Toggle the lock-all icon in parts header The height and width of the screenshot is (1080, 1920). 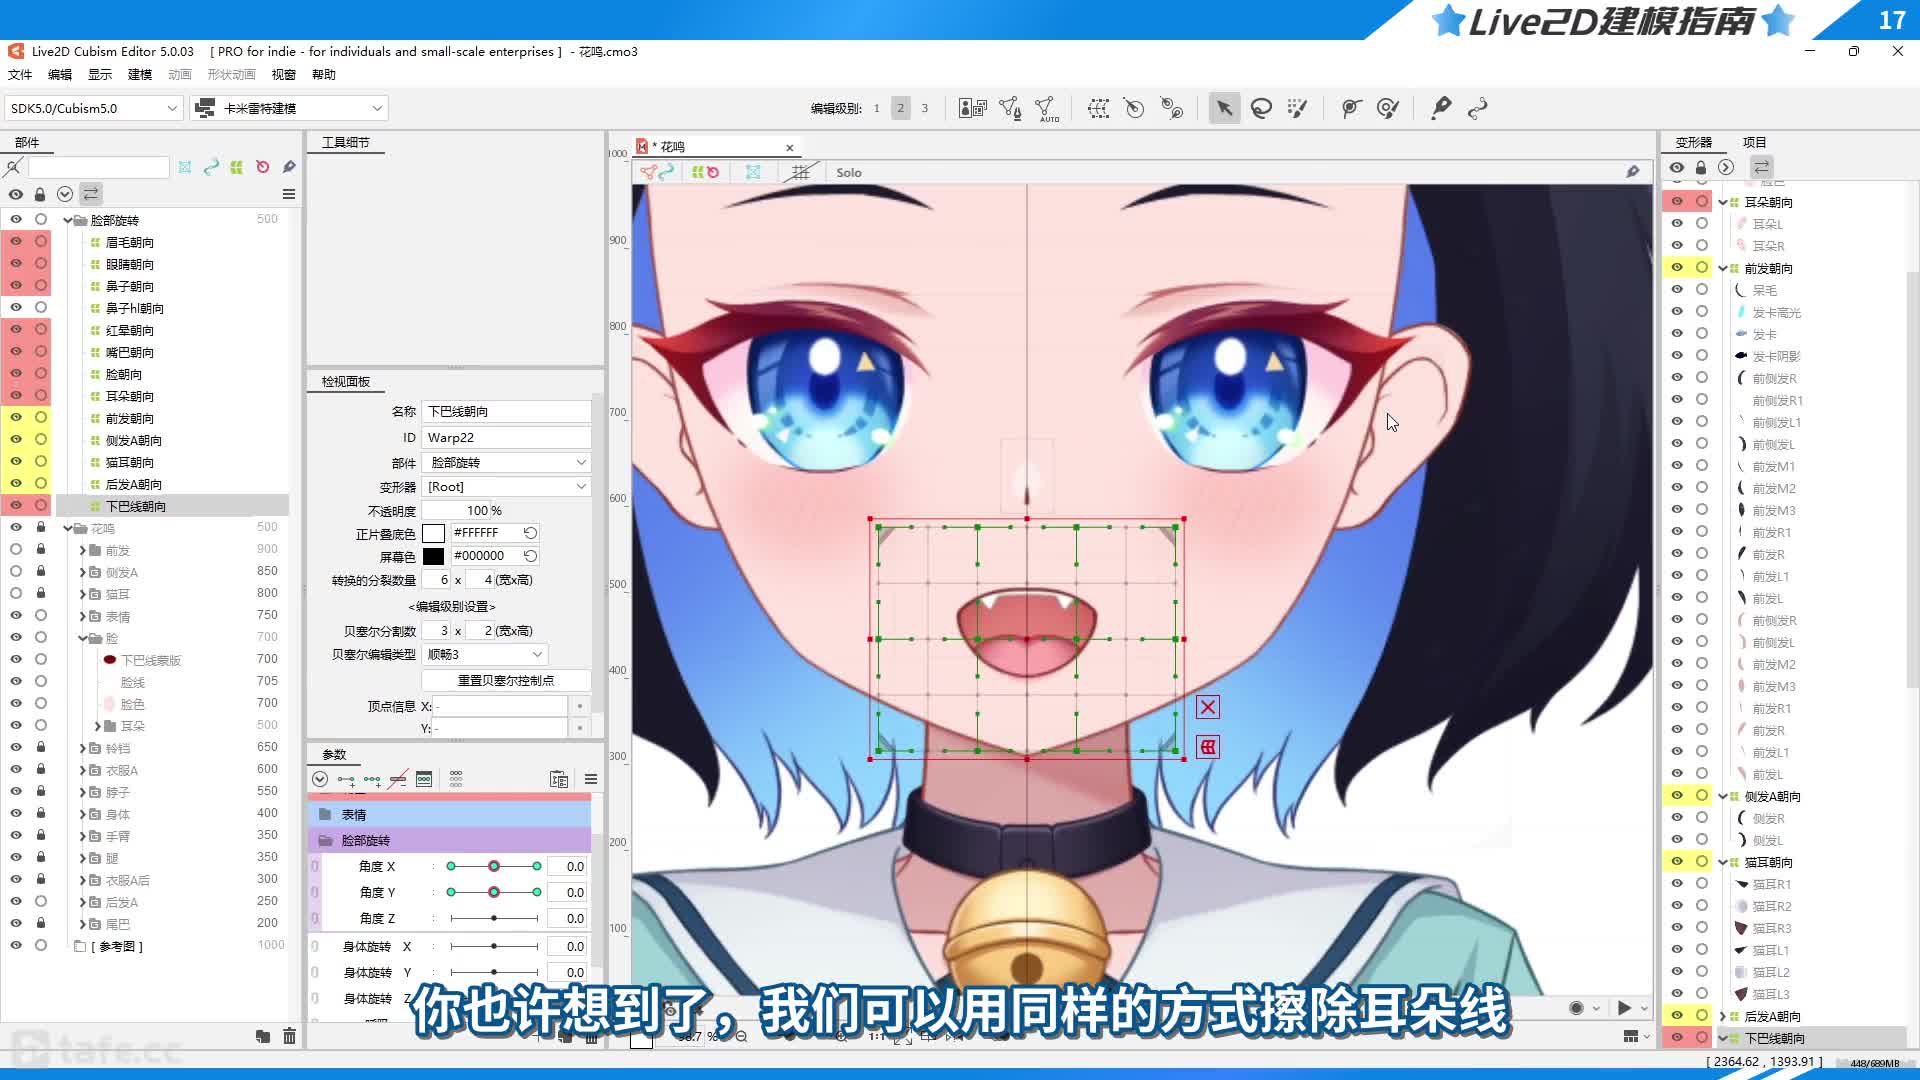pyautogui.click(x=40, y=194)
